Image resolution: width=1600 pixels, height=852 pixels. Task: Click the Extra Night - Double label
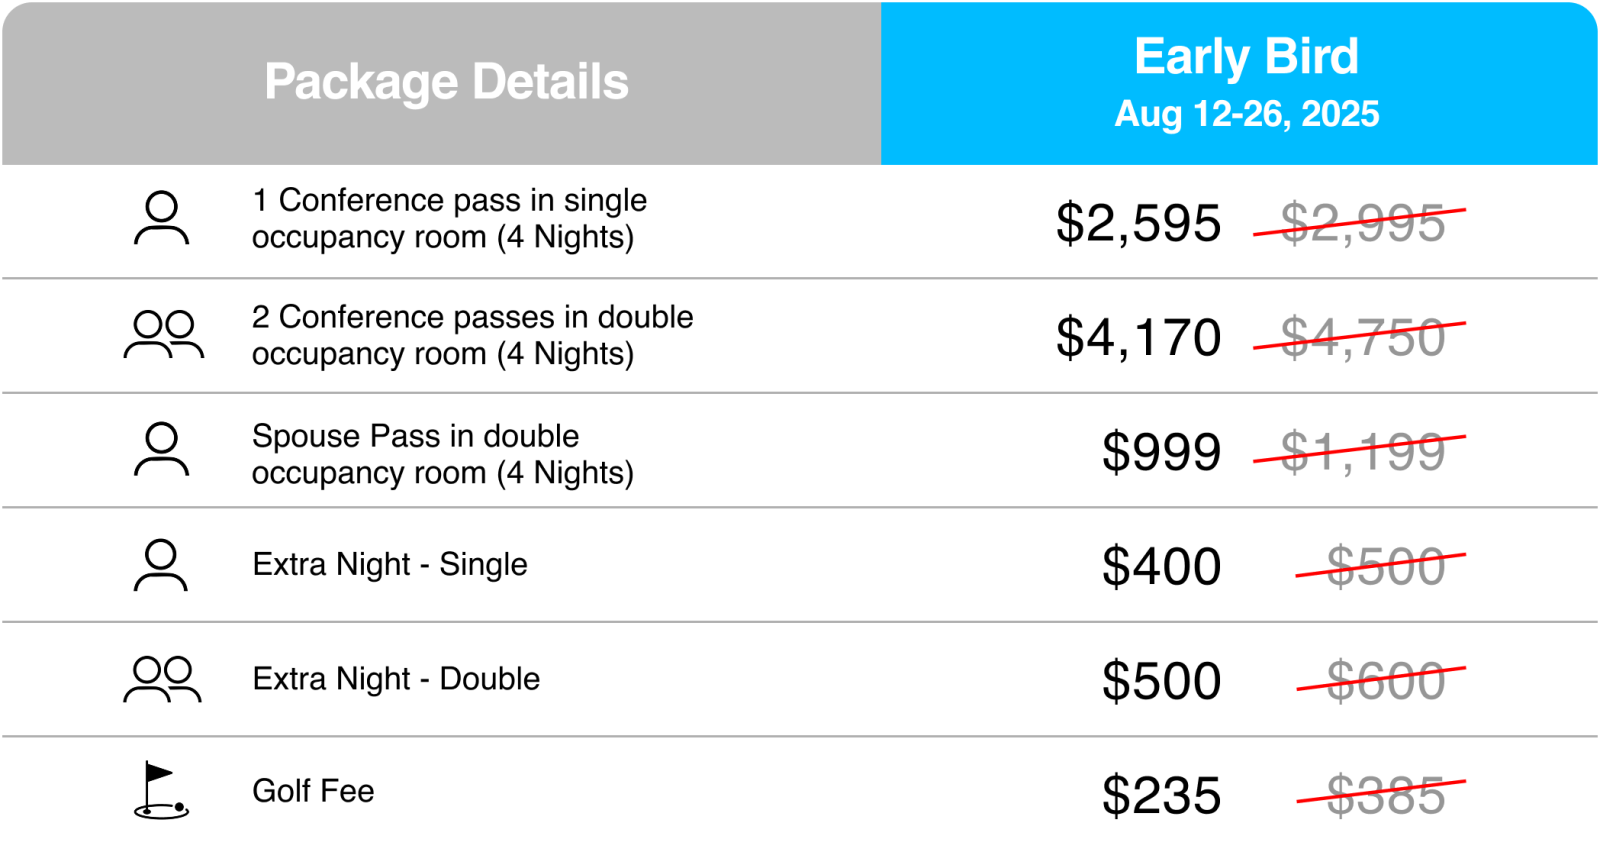396,679
